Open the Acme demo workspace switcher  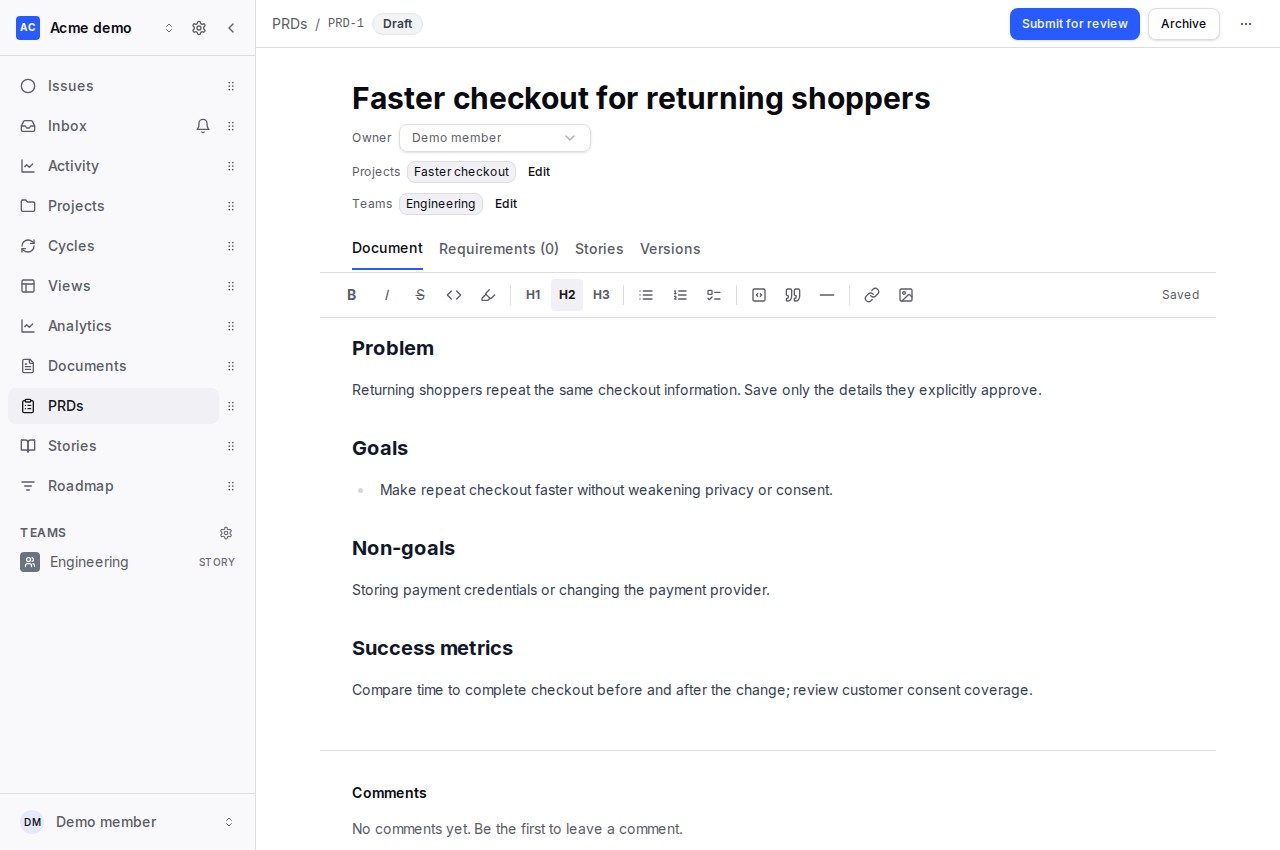(x=96, y=28)
